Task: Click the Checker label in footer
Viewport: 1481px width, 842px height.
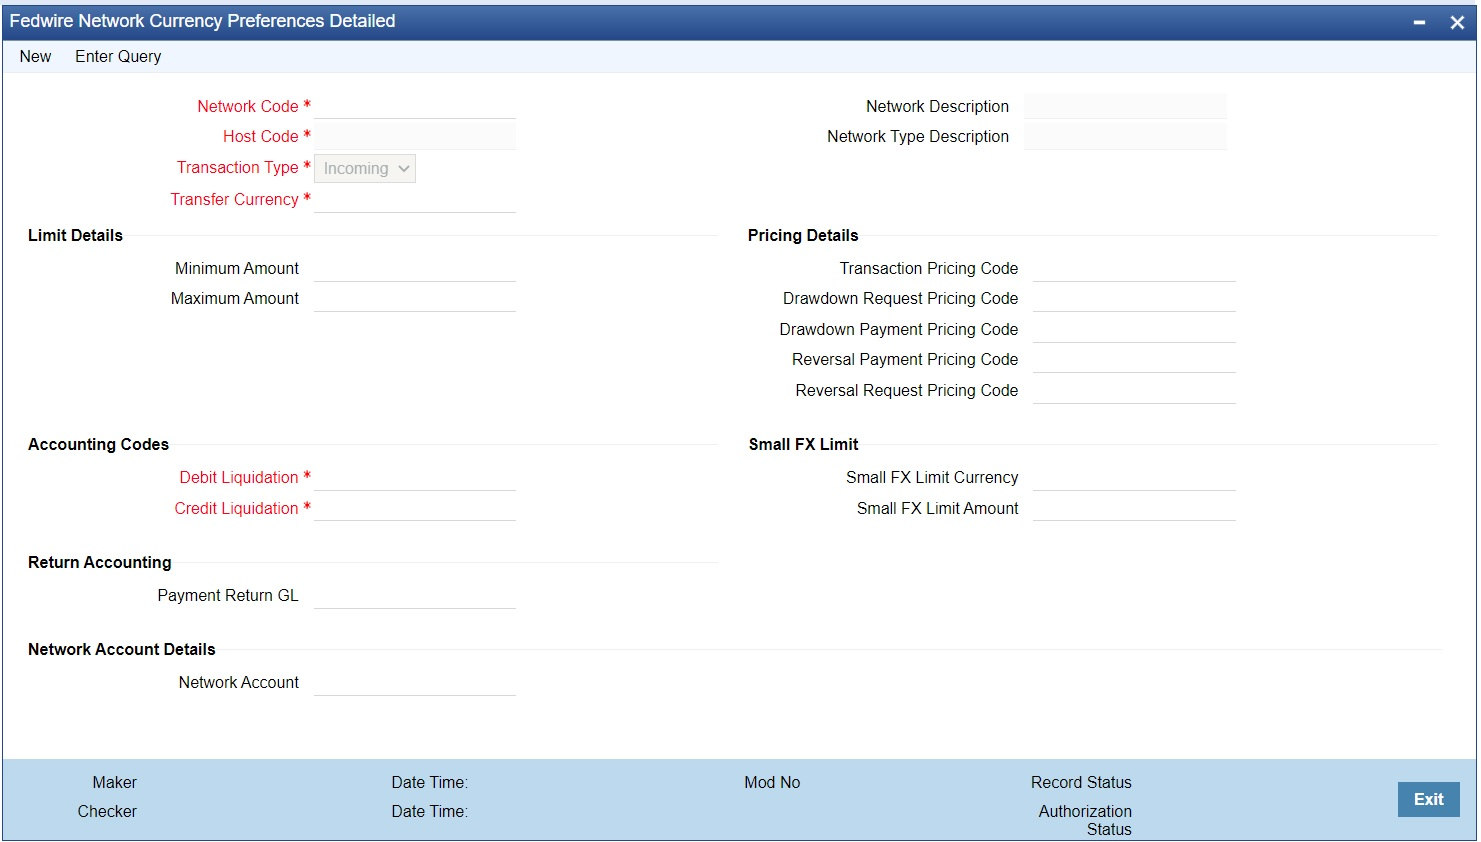Action: [107, 812]
